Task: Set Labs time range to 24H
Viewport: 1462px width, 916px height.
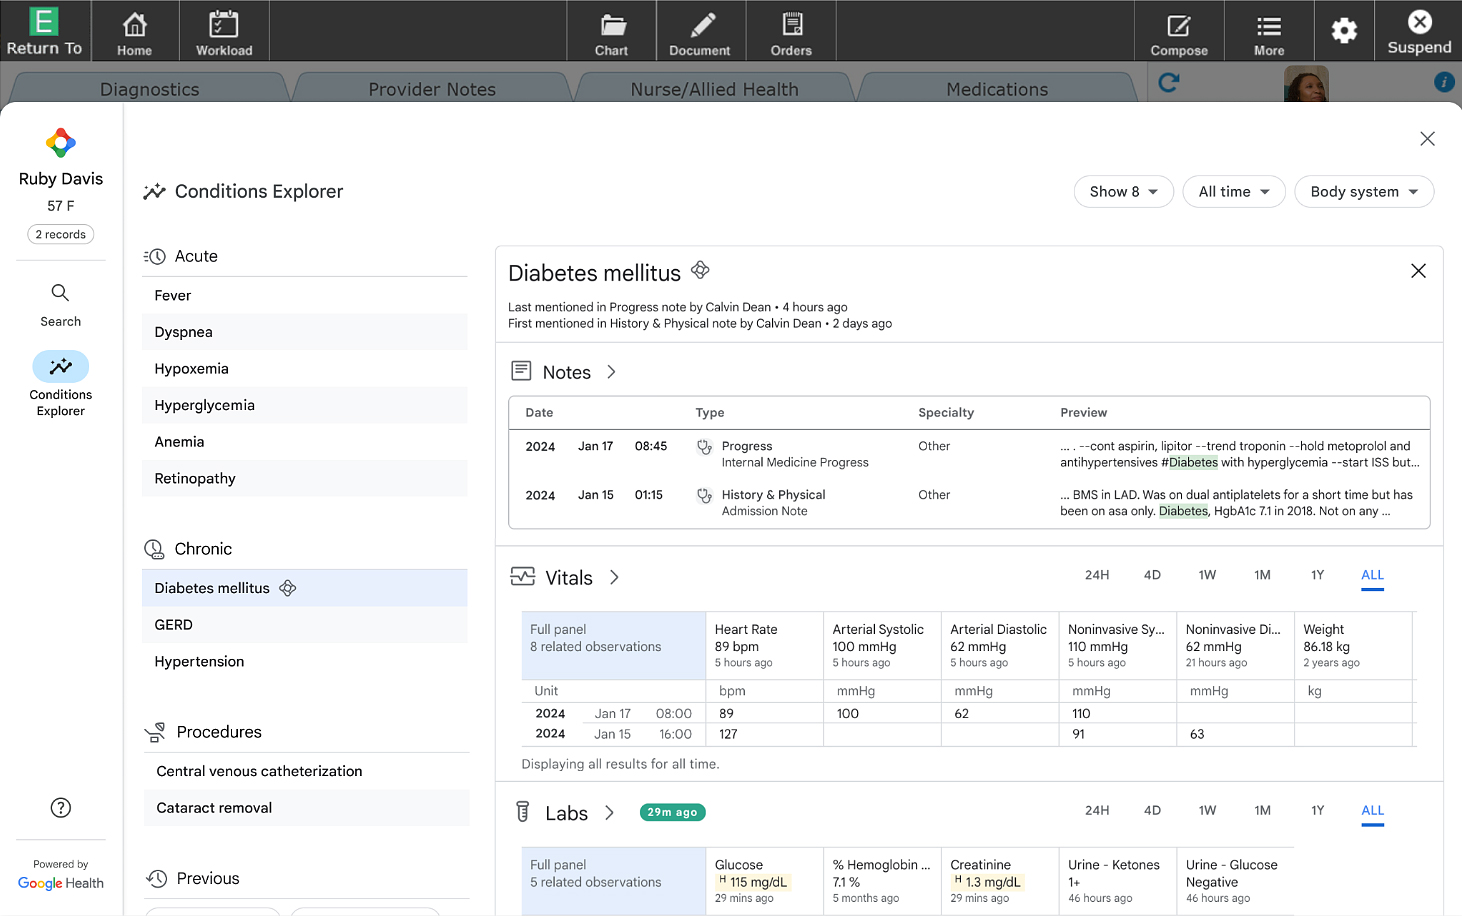Action: [x=1097, y=811]
